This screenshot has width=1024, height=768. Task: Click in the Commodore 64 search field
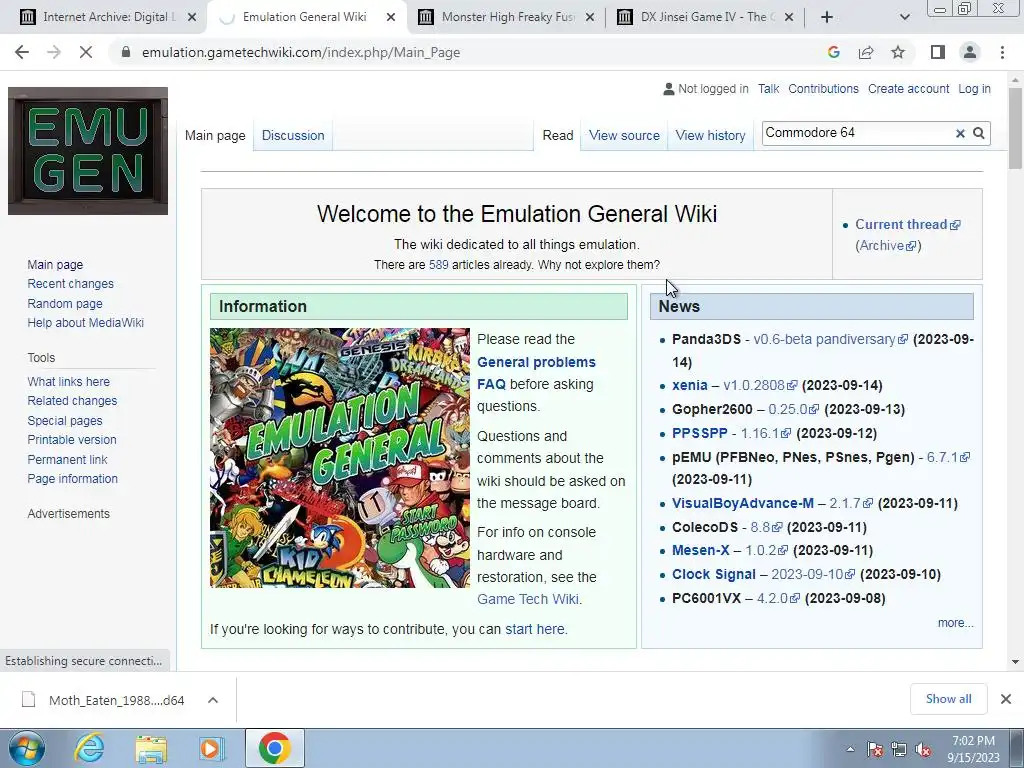coord(856,133)
